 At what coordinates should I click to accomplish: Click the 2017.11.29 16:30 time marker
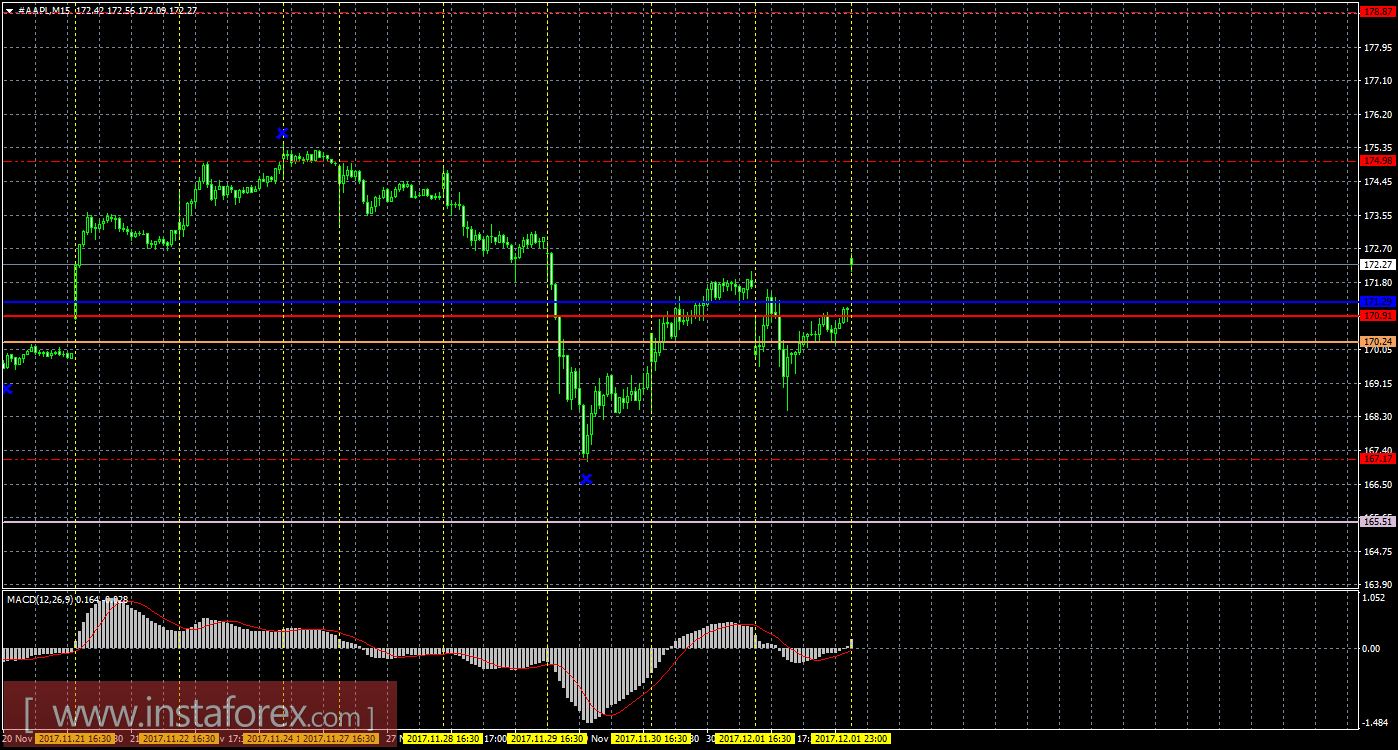click(547, 738)
